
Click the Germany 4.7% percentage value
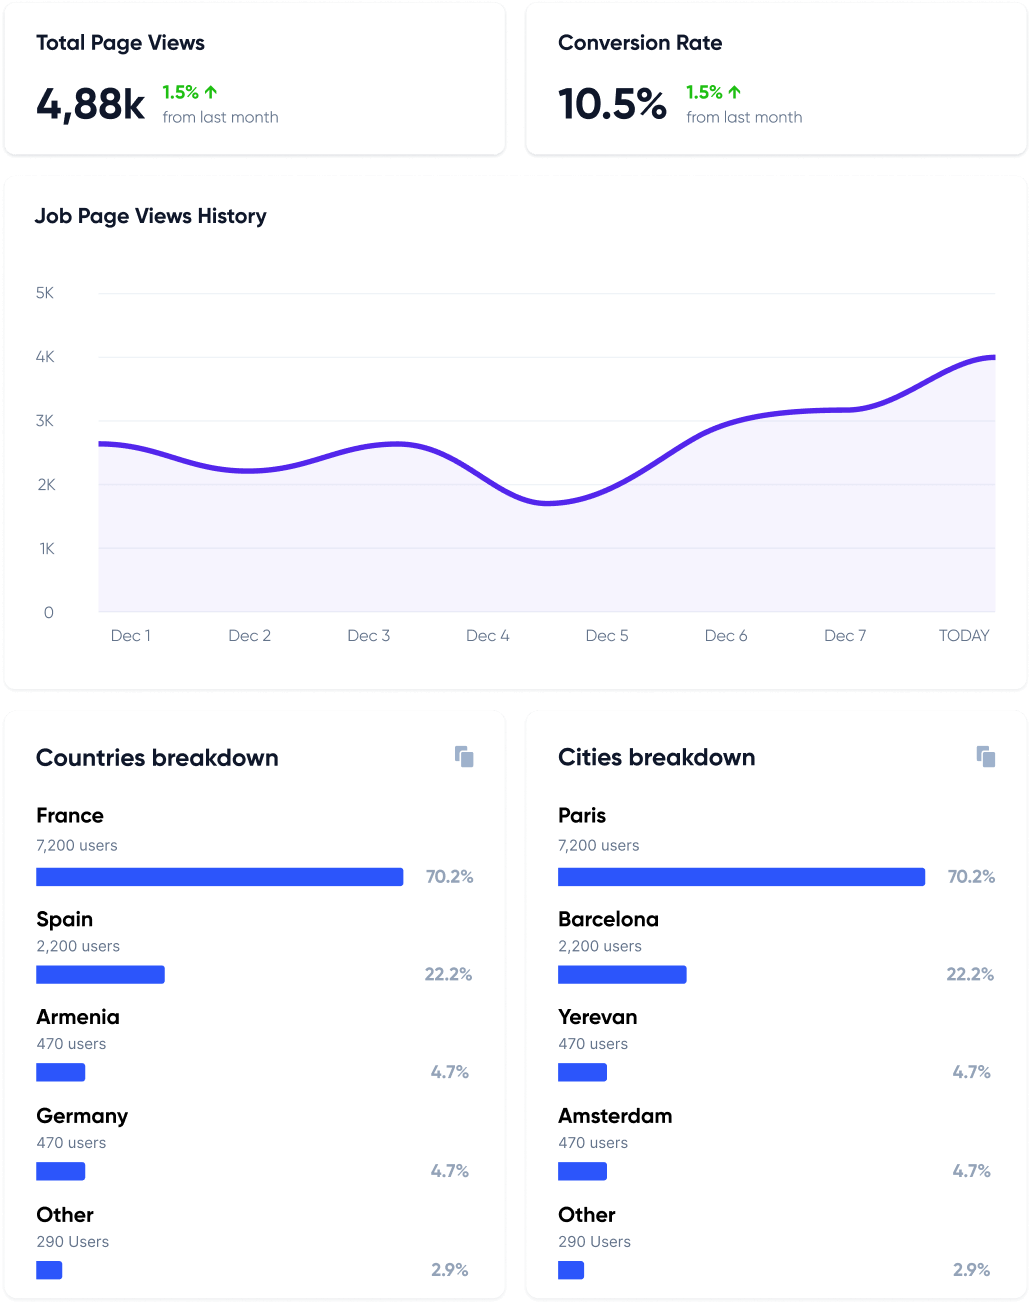click(450, 1170)
